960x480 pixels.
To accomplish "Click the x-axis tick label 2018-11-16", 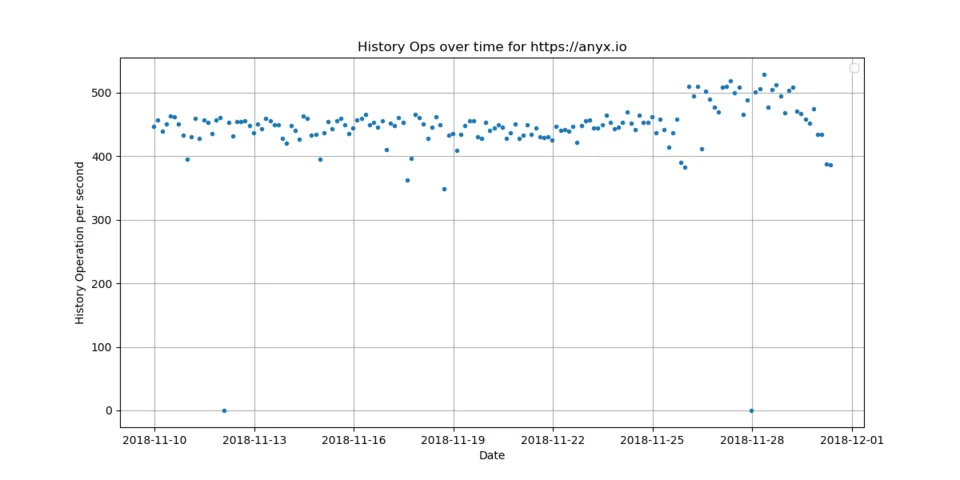I will (354, 440).
